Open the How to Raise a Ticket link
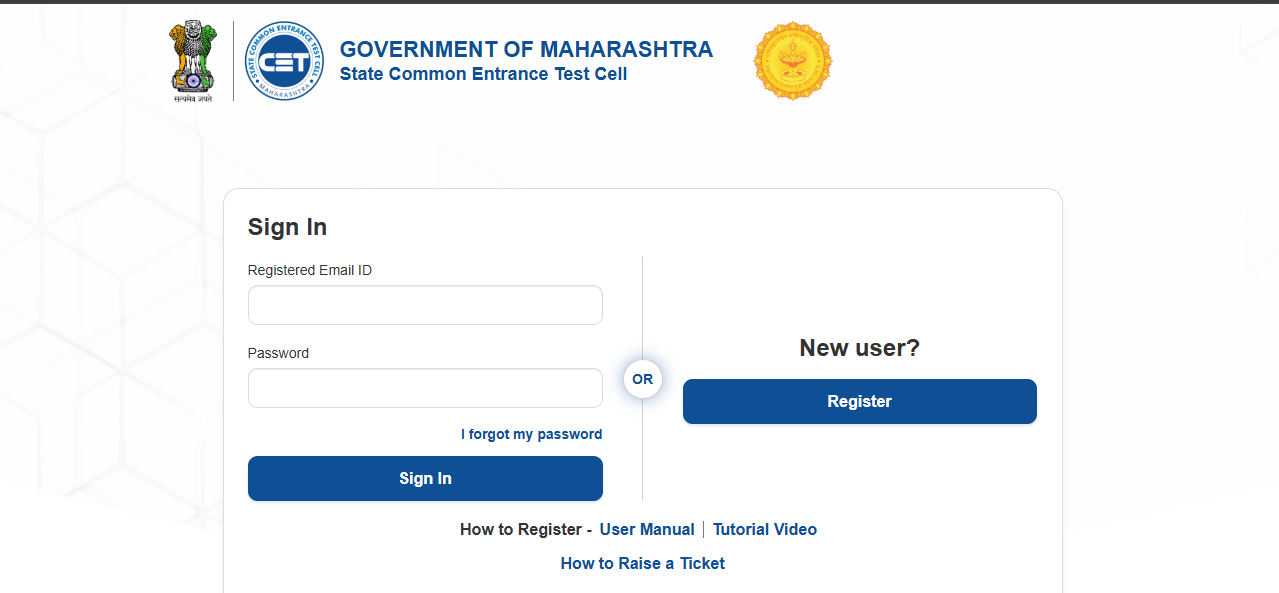 [x=642, y=563]
